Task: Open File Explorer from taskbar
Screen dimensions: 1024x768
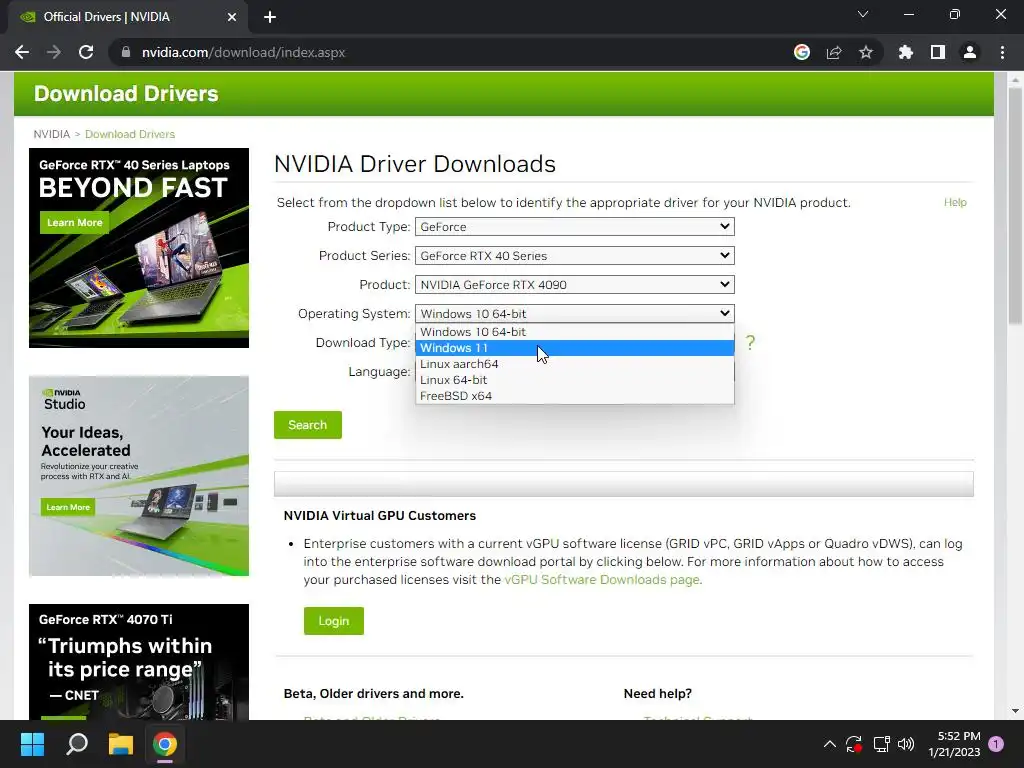Action: pos(121,744)
